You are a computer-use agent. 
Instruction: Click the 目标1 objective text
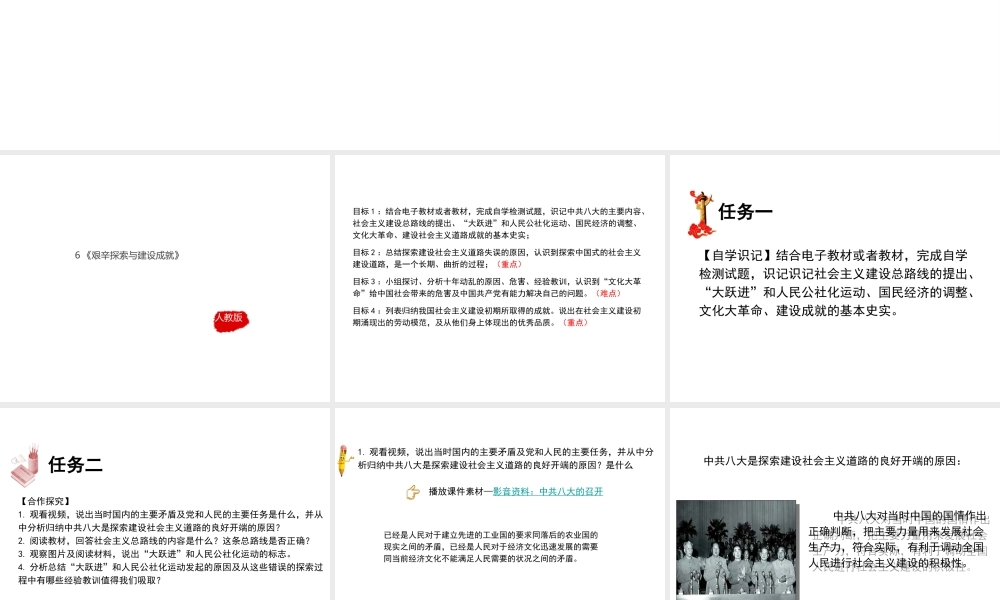(499, 223)
